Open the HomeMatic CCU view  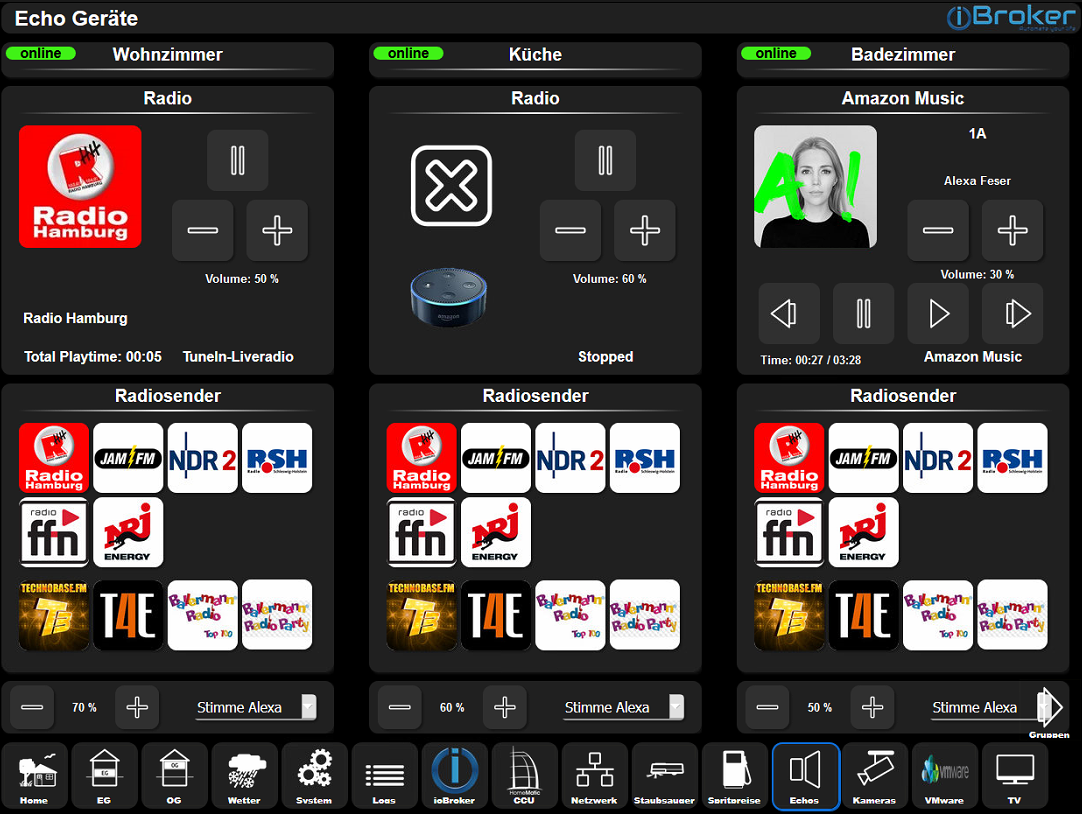[x=524, y=776]
